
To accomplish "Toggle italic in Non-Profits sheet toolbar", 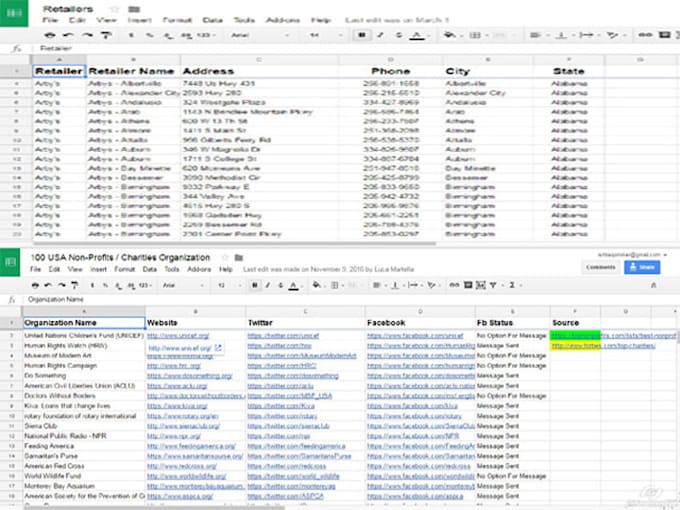I will pos(268,285).
